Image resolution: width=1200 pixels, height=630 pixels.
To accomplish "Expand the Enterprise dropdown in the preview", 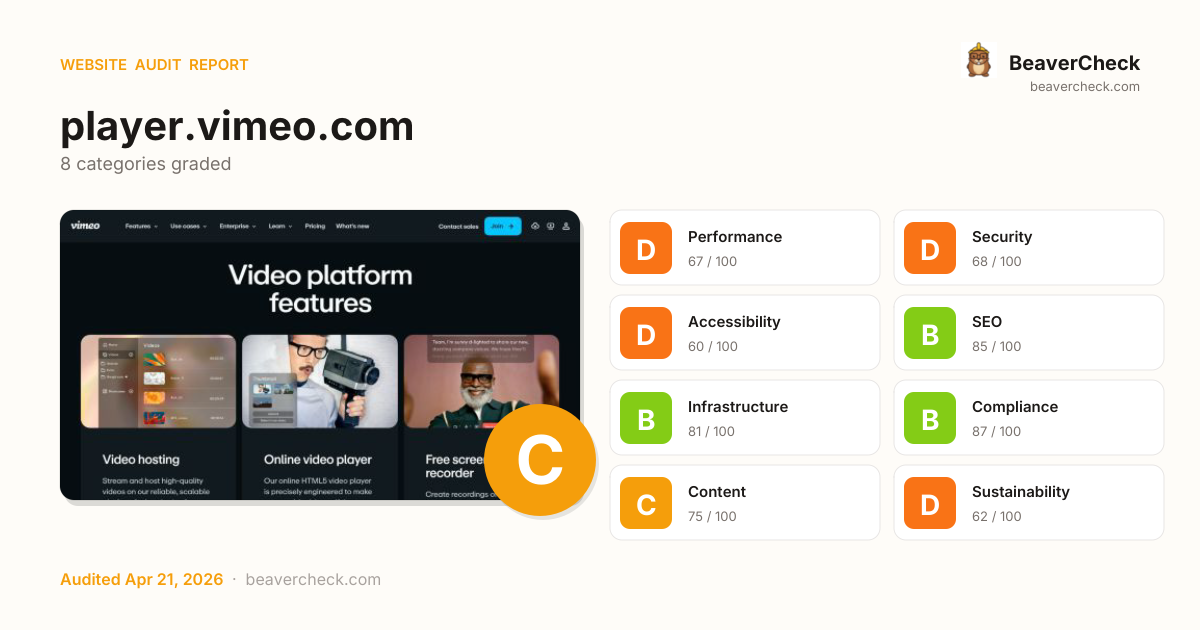I will pos(238,226).
